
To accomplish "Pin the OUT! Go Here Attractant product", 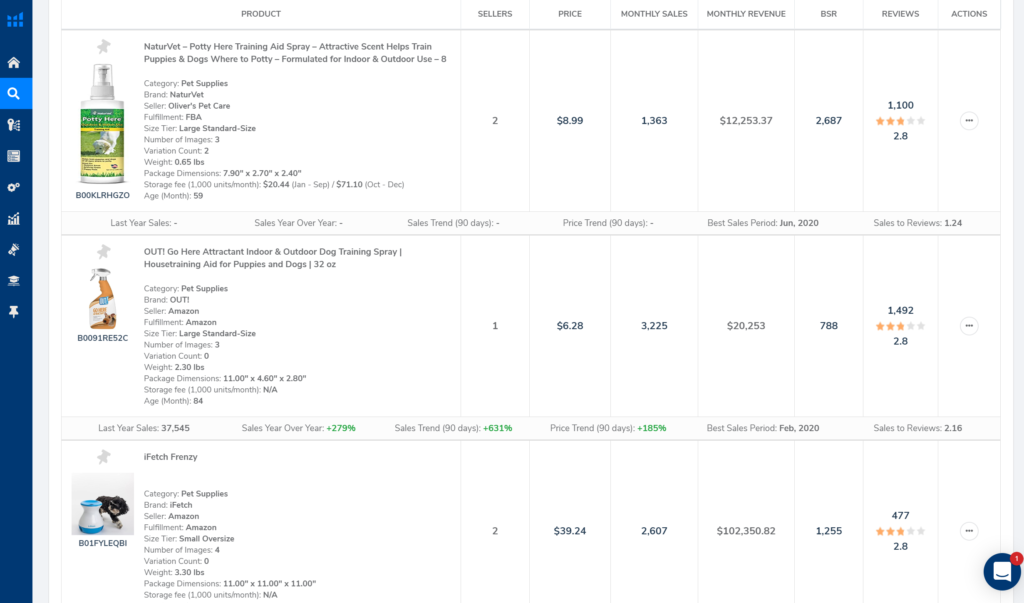I will pyautogui.click(x=104, y=252).
